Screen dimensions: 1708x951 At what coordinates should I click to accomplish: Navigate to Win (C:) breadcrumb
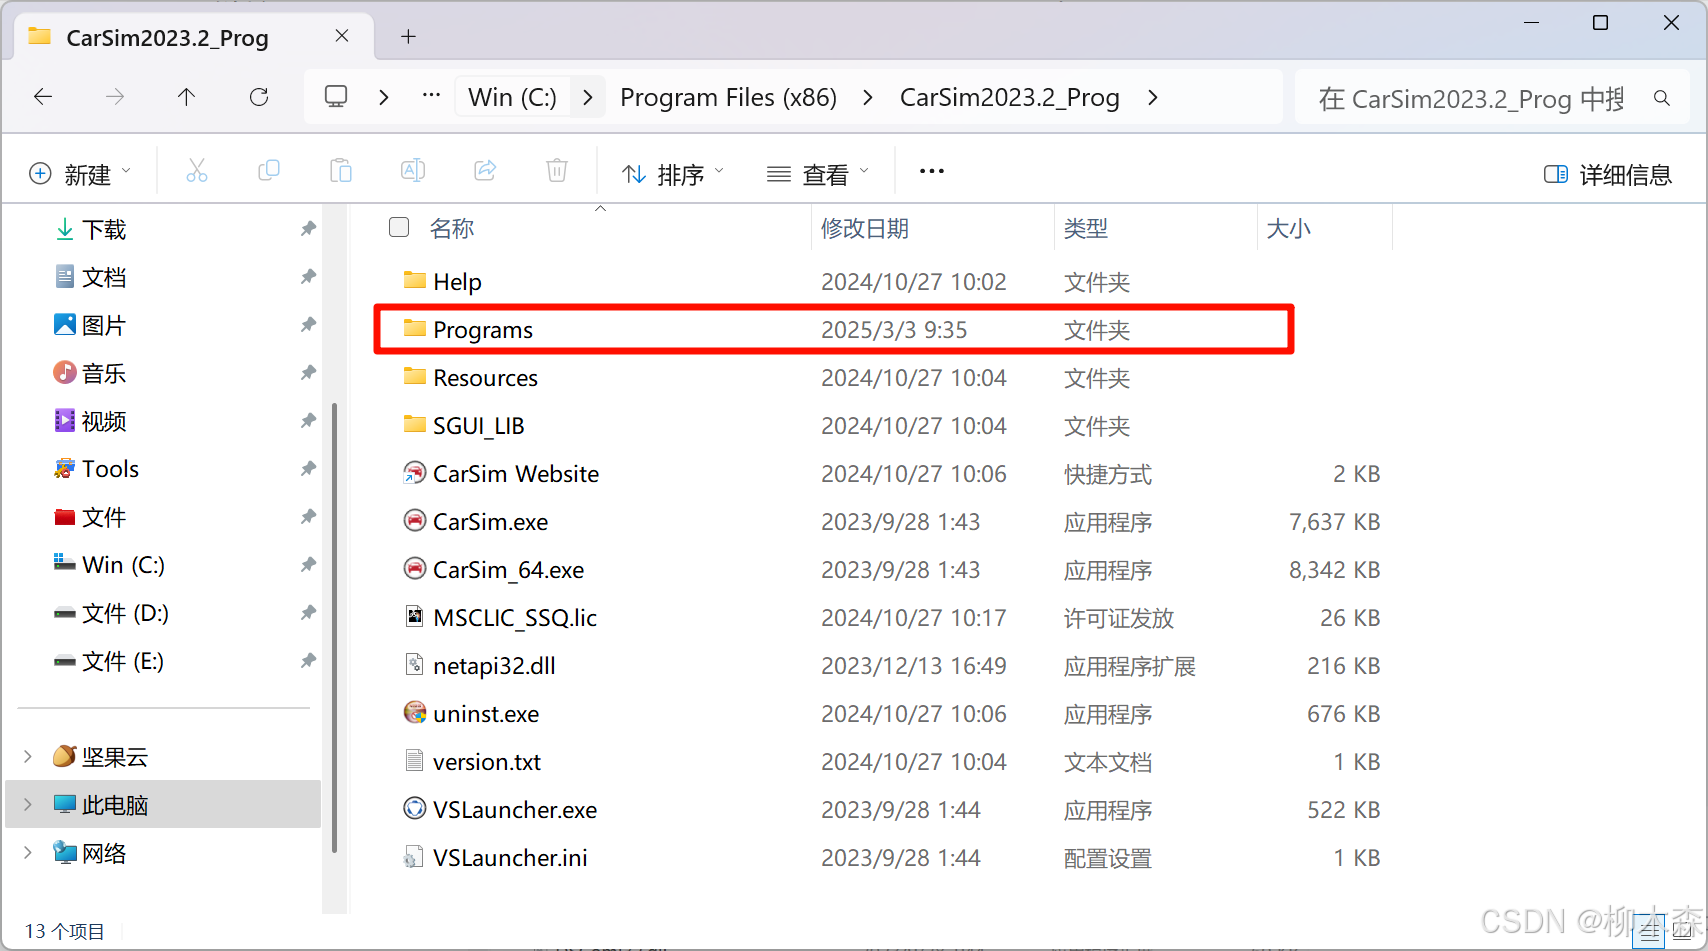coord(512,97)
